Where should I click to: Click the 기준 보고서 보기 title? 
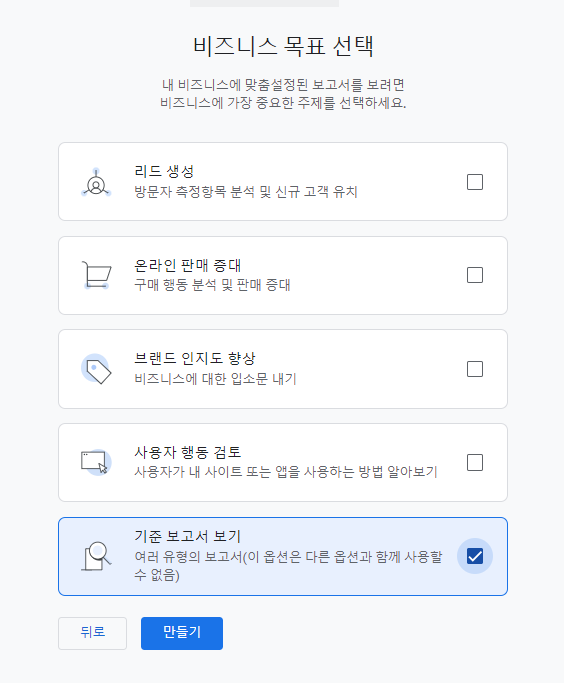187,536
